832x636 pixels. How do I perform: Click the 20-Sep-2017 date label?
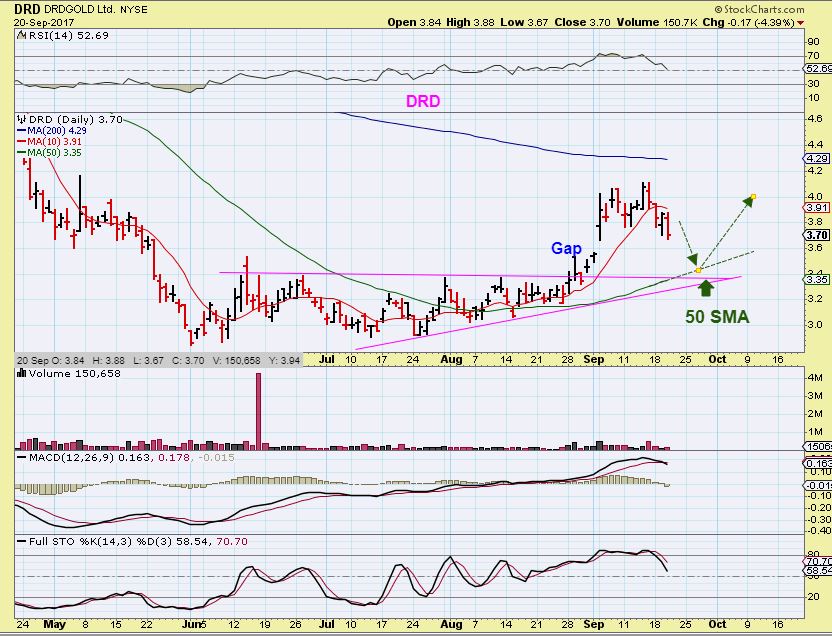[44, 23]
